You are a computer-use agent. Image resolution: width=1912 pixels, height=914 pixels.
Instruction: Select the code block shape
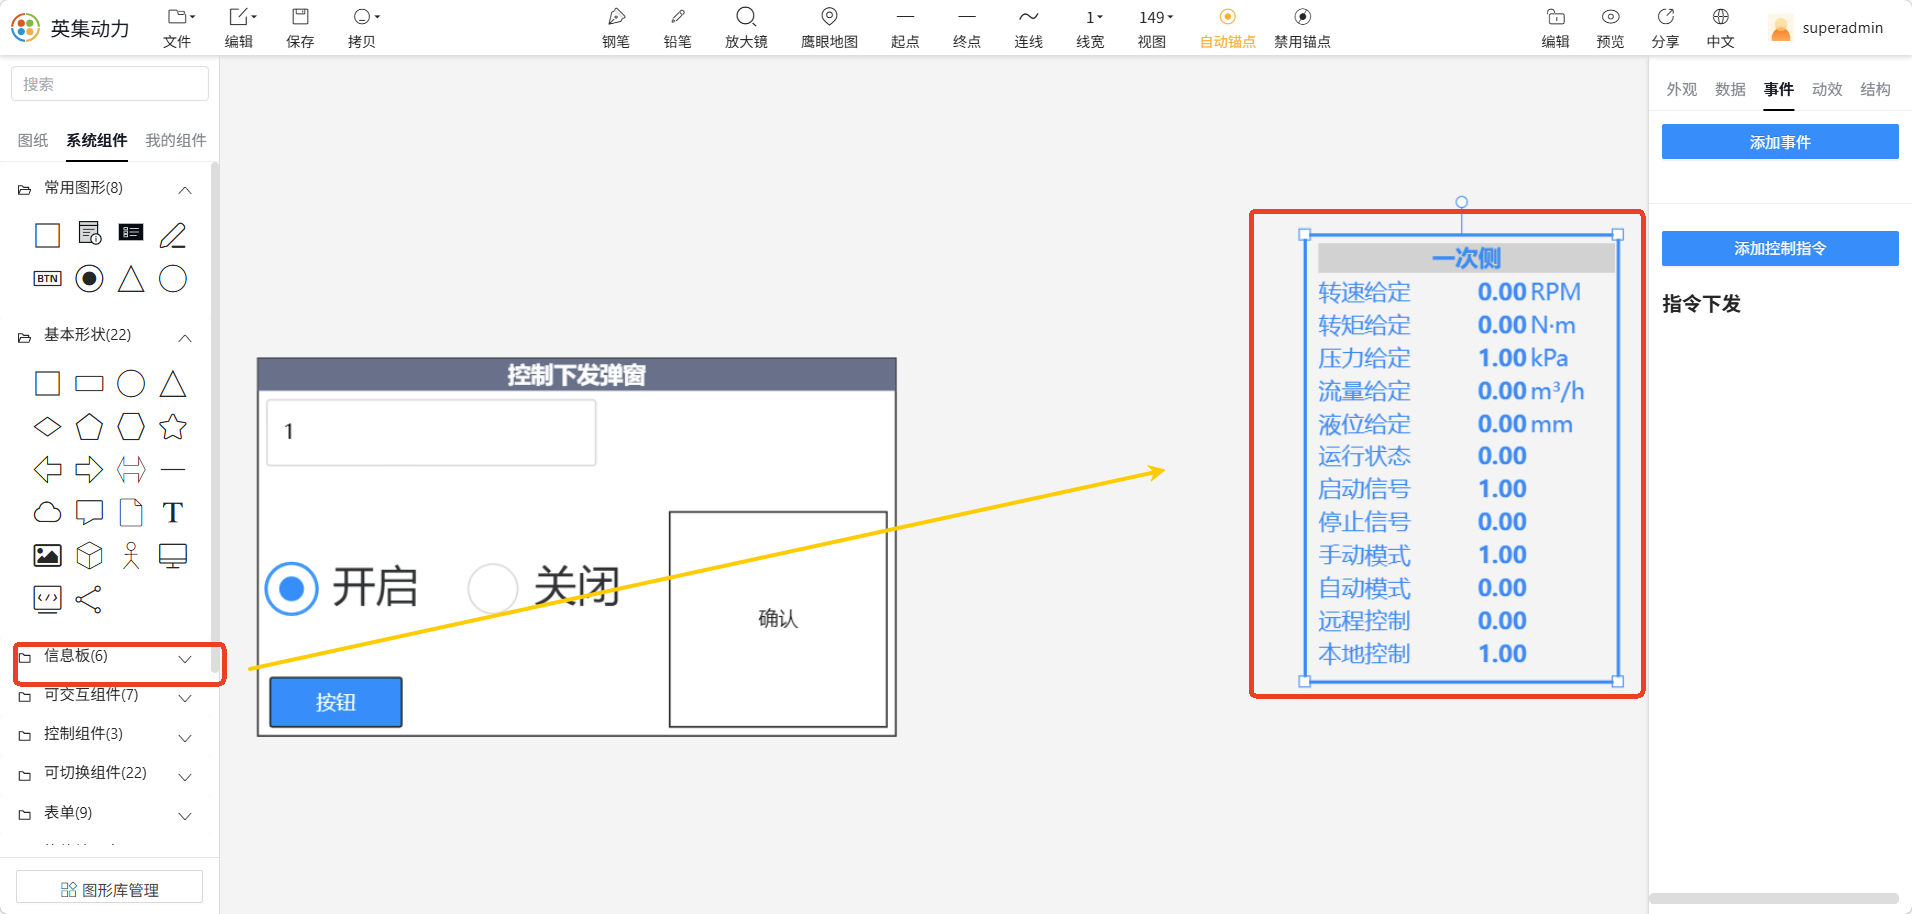(47, 599)
